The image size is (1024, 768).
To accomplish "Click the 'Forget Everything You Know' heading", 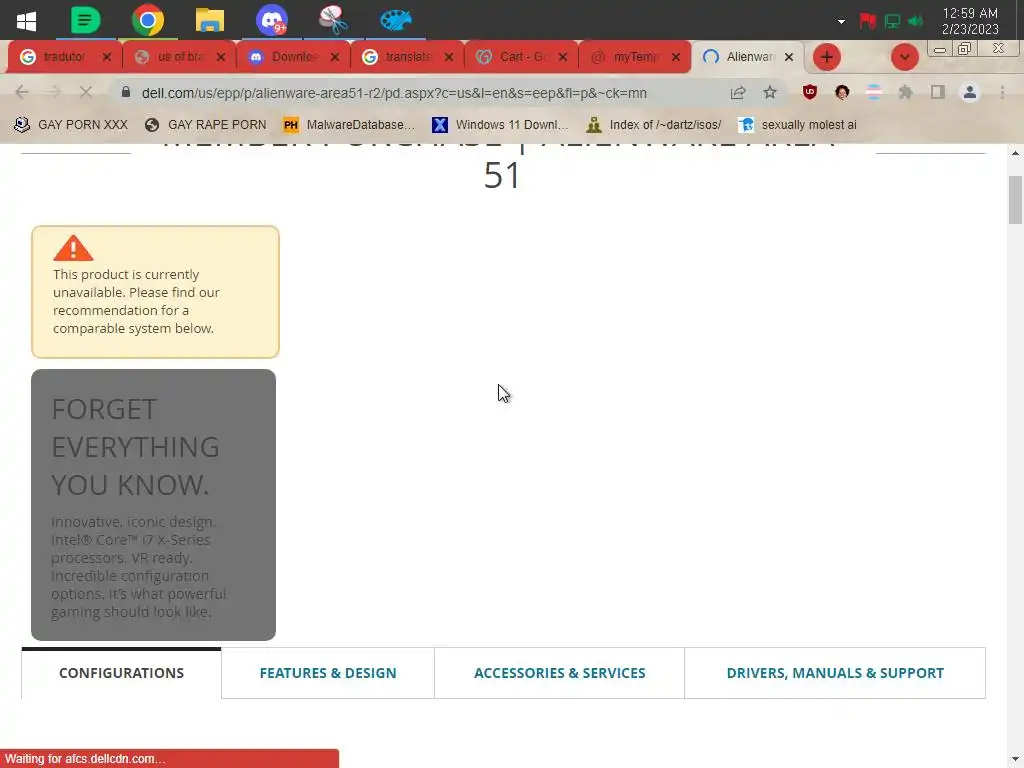I will tap(135, 447).
